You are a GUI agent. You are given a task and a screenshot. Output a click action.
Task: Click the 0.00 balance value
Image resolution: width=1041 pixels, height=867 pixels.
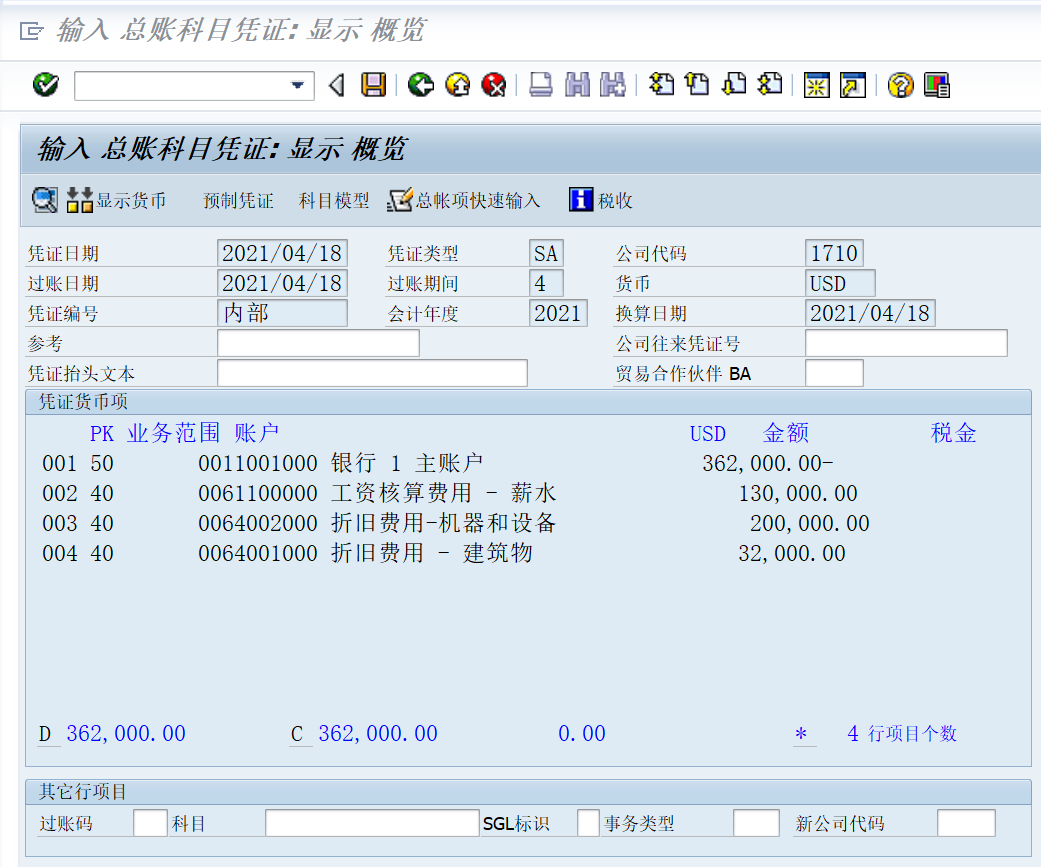[x=582, y=733]
